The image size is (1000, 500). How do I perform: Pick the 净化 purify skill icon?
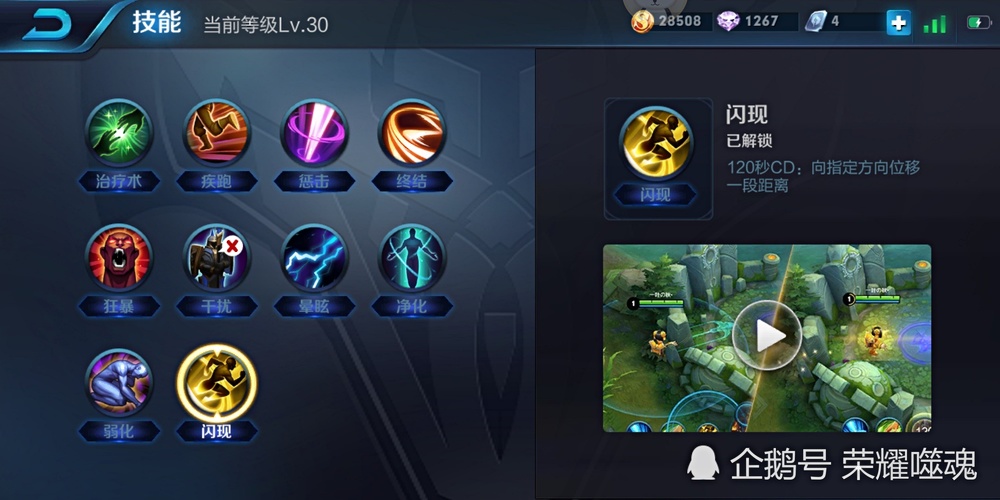click(413, 258)
